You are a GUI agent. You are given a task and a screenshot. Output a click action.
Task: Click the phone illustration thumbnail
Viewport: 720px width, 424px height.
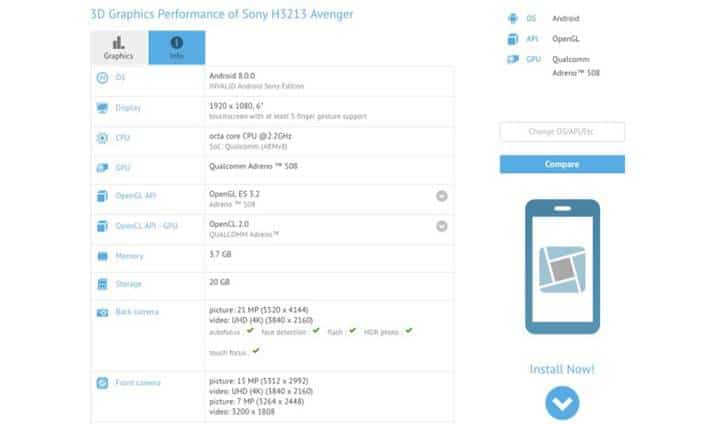[x=562, y=266]
